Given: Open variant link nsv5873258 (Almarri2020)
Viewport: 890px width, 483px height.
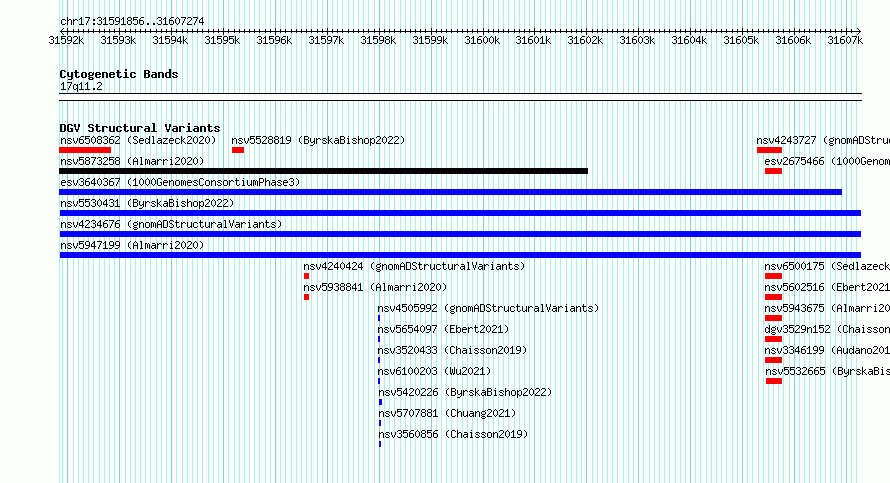Looking at the screenshot, I should [132, 161].
